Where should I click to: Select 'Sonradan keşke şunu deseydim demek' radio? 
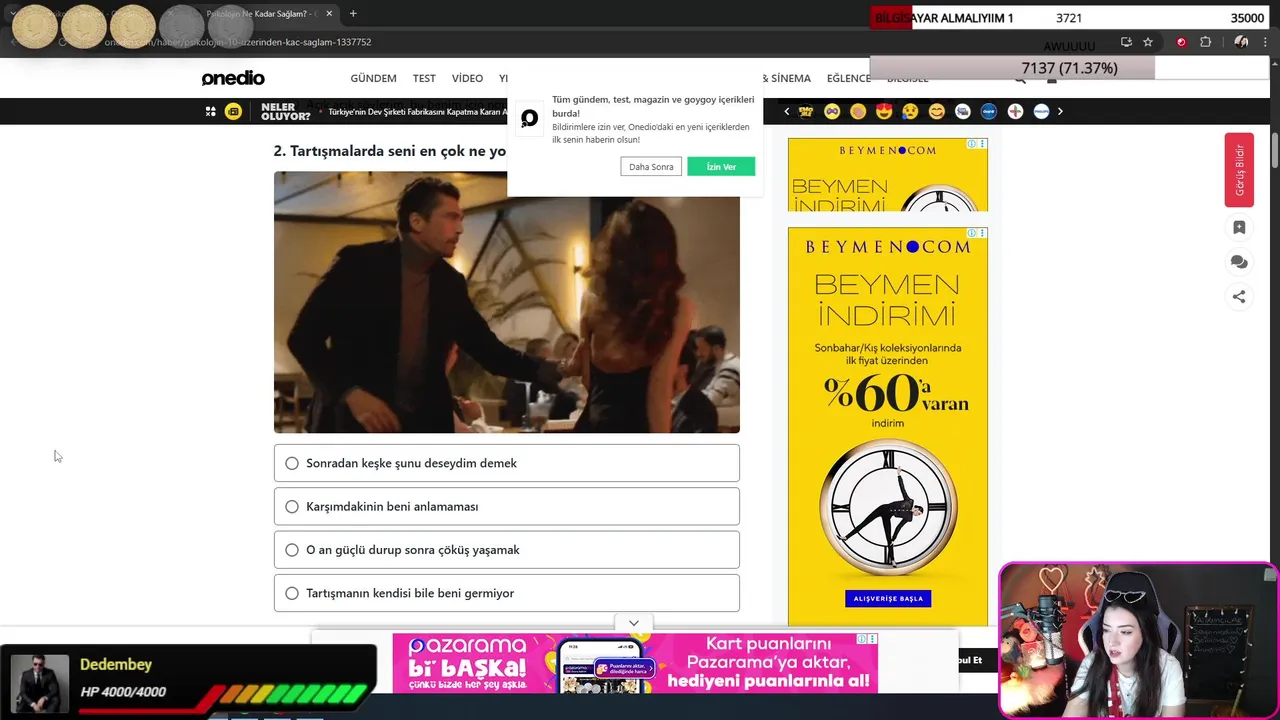(x=292, y=463)
